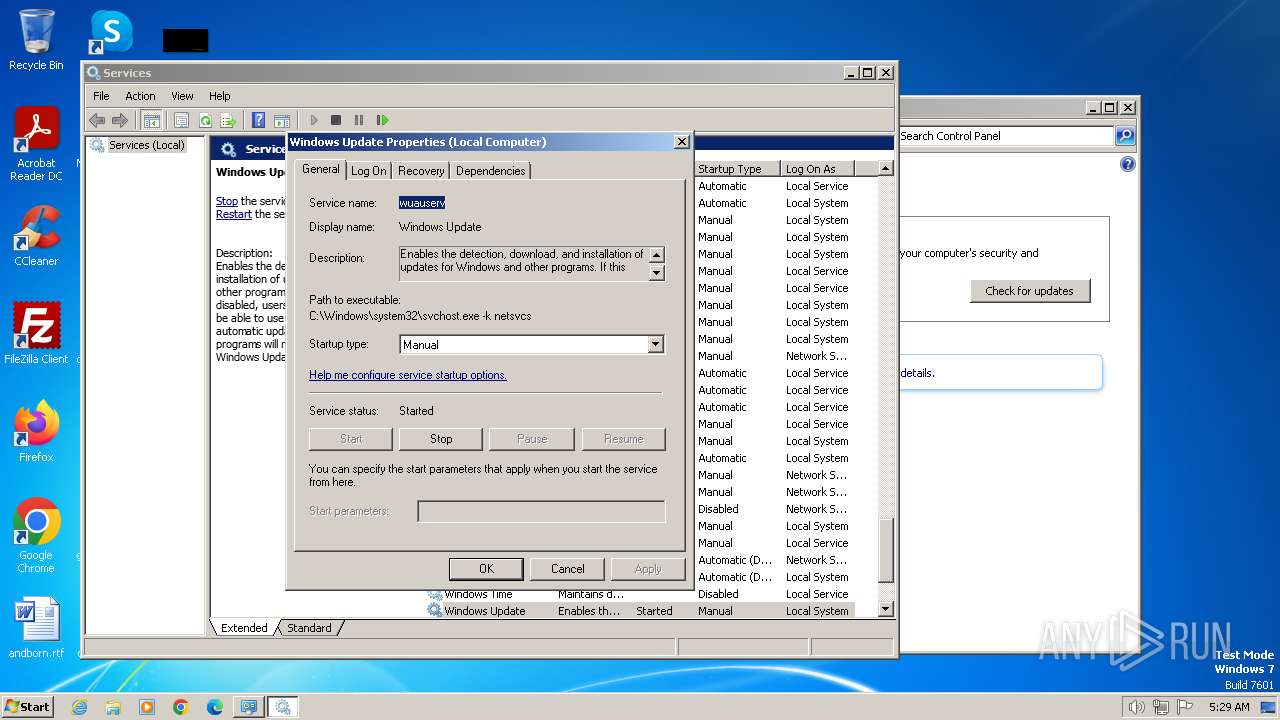This screenshot has height=720, width=1280.
Task: Open the Properties toolbar icon in Services
Action: [181, 120]
